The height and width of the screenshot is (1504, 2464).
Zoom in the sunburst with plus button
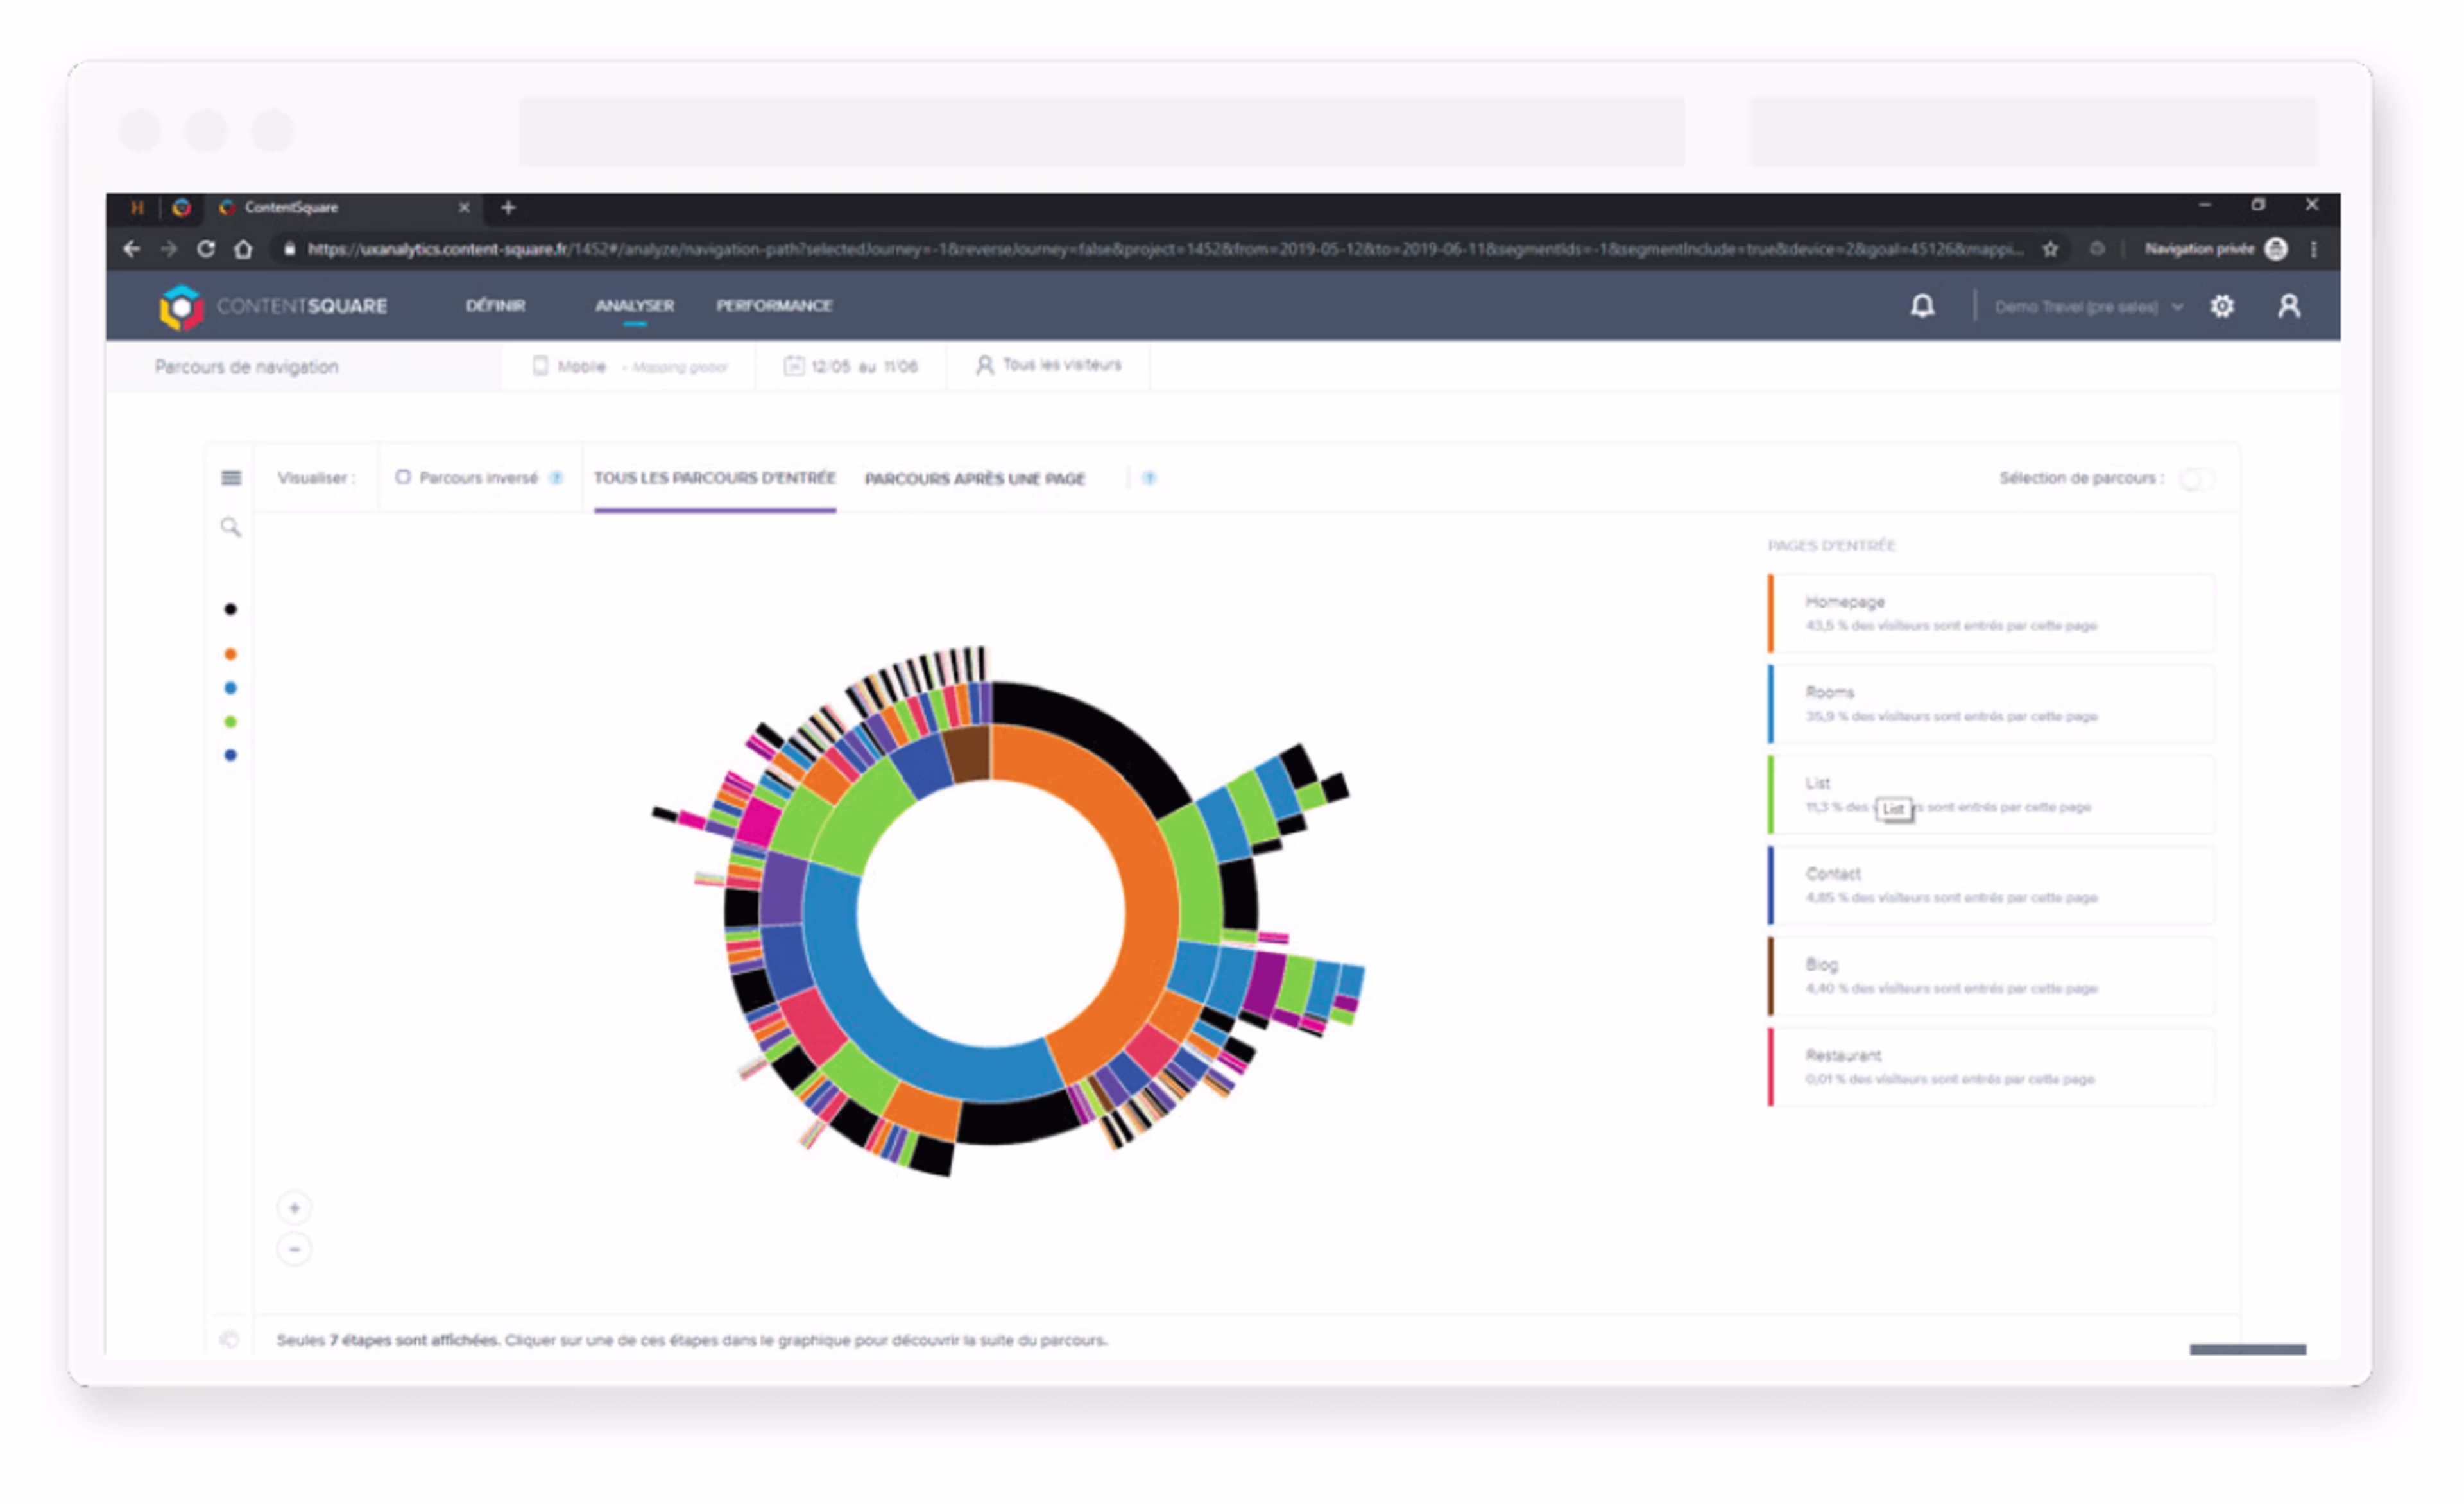(294, 1208)
